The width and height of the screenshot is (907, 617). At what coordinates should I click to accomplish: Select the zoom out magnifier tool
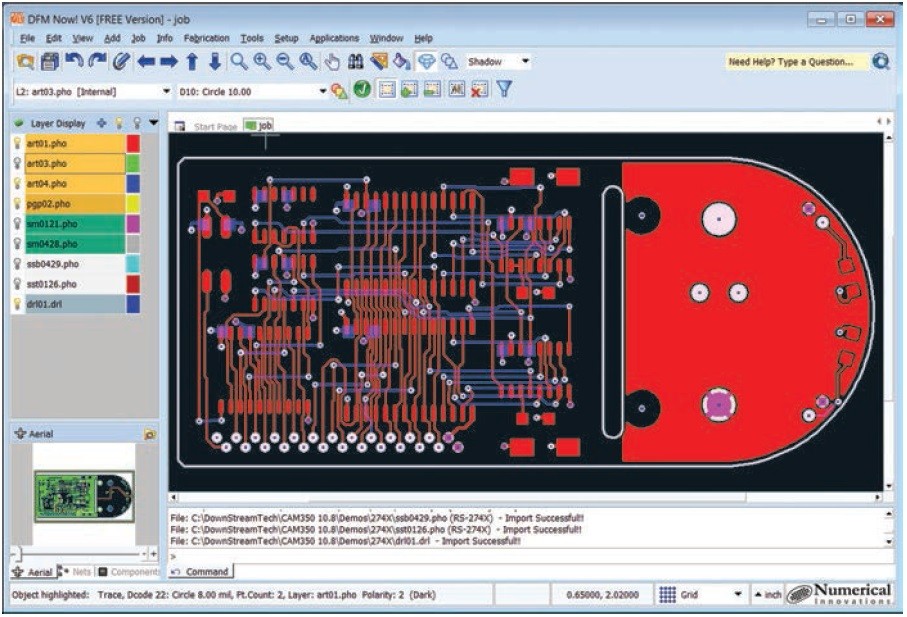(285, 61)
